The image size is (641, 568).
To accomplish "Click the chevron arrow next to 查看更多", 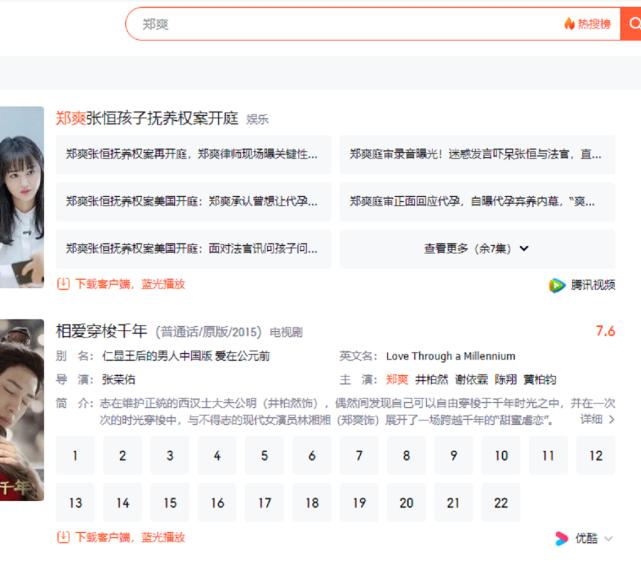I will 524,249.
